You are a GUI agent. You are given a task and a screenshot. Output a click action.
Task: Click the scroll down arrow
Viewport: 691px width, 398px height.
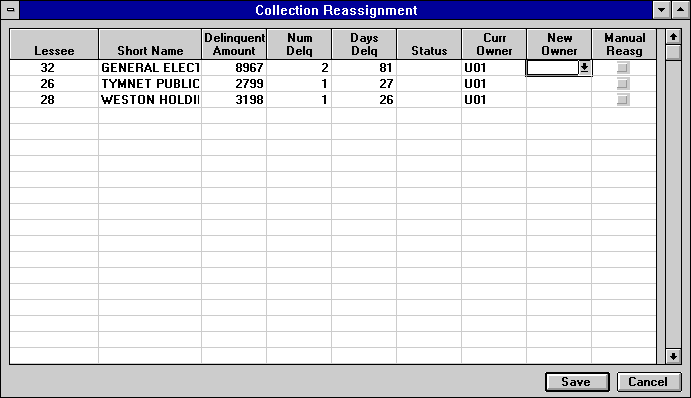click(673, 356)
